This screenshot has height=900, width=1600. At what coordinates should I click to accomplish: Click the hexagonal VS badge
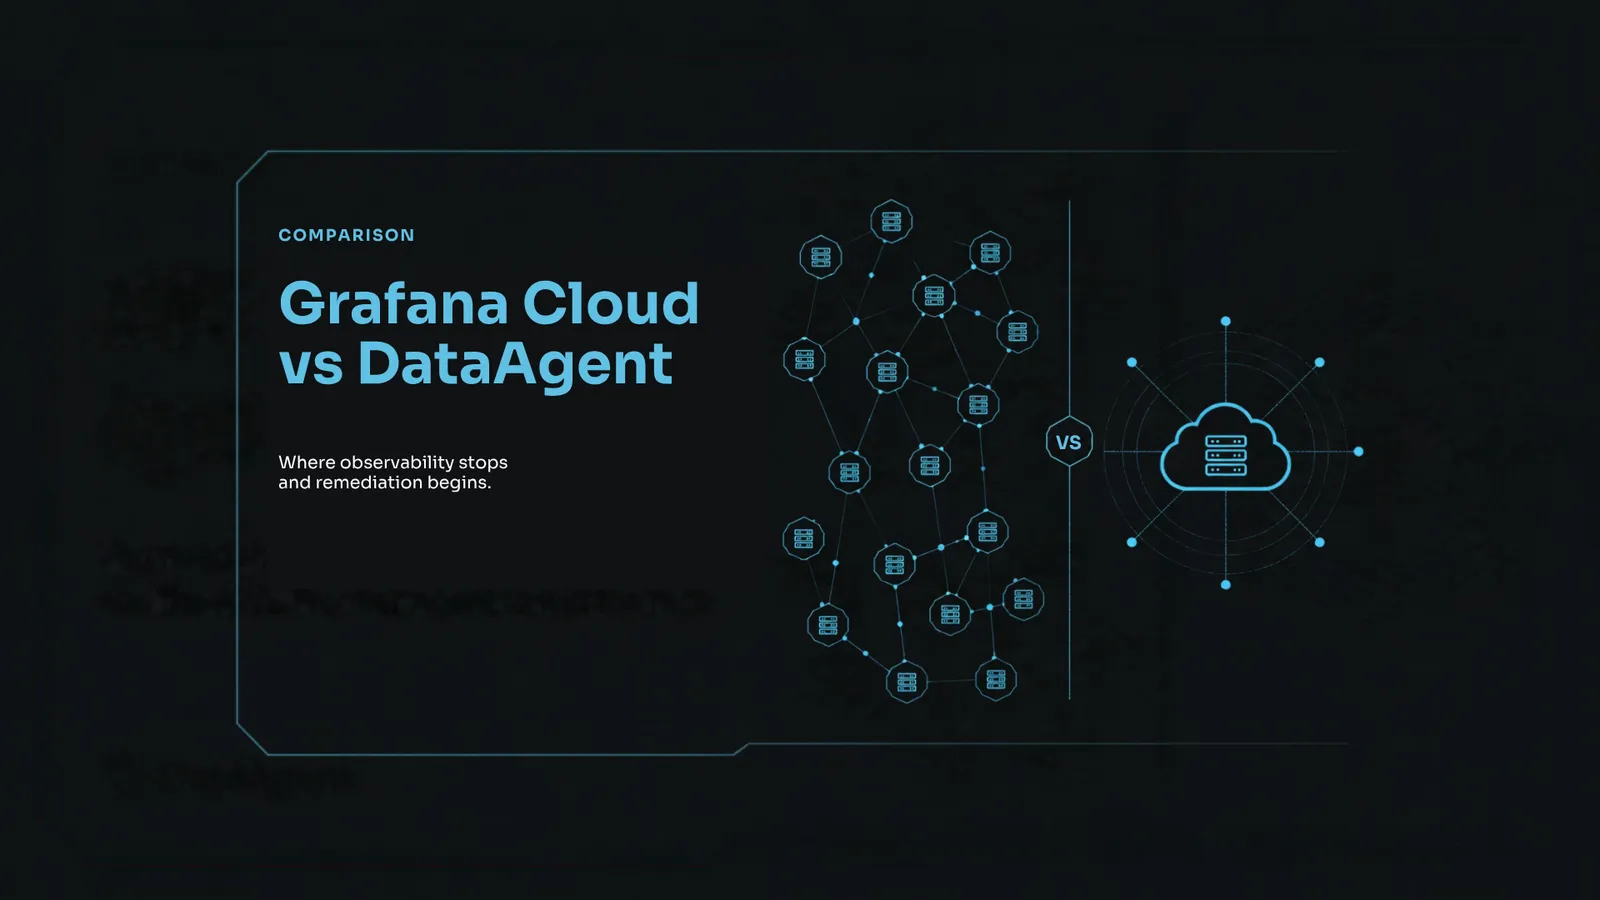(1069, 442)
